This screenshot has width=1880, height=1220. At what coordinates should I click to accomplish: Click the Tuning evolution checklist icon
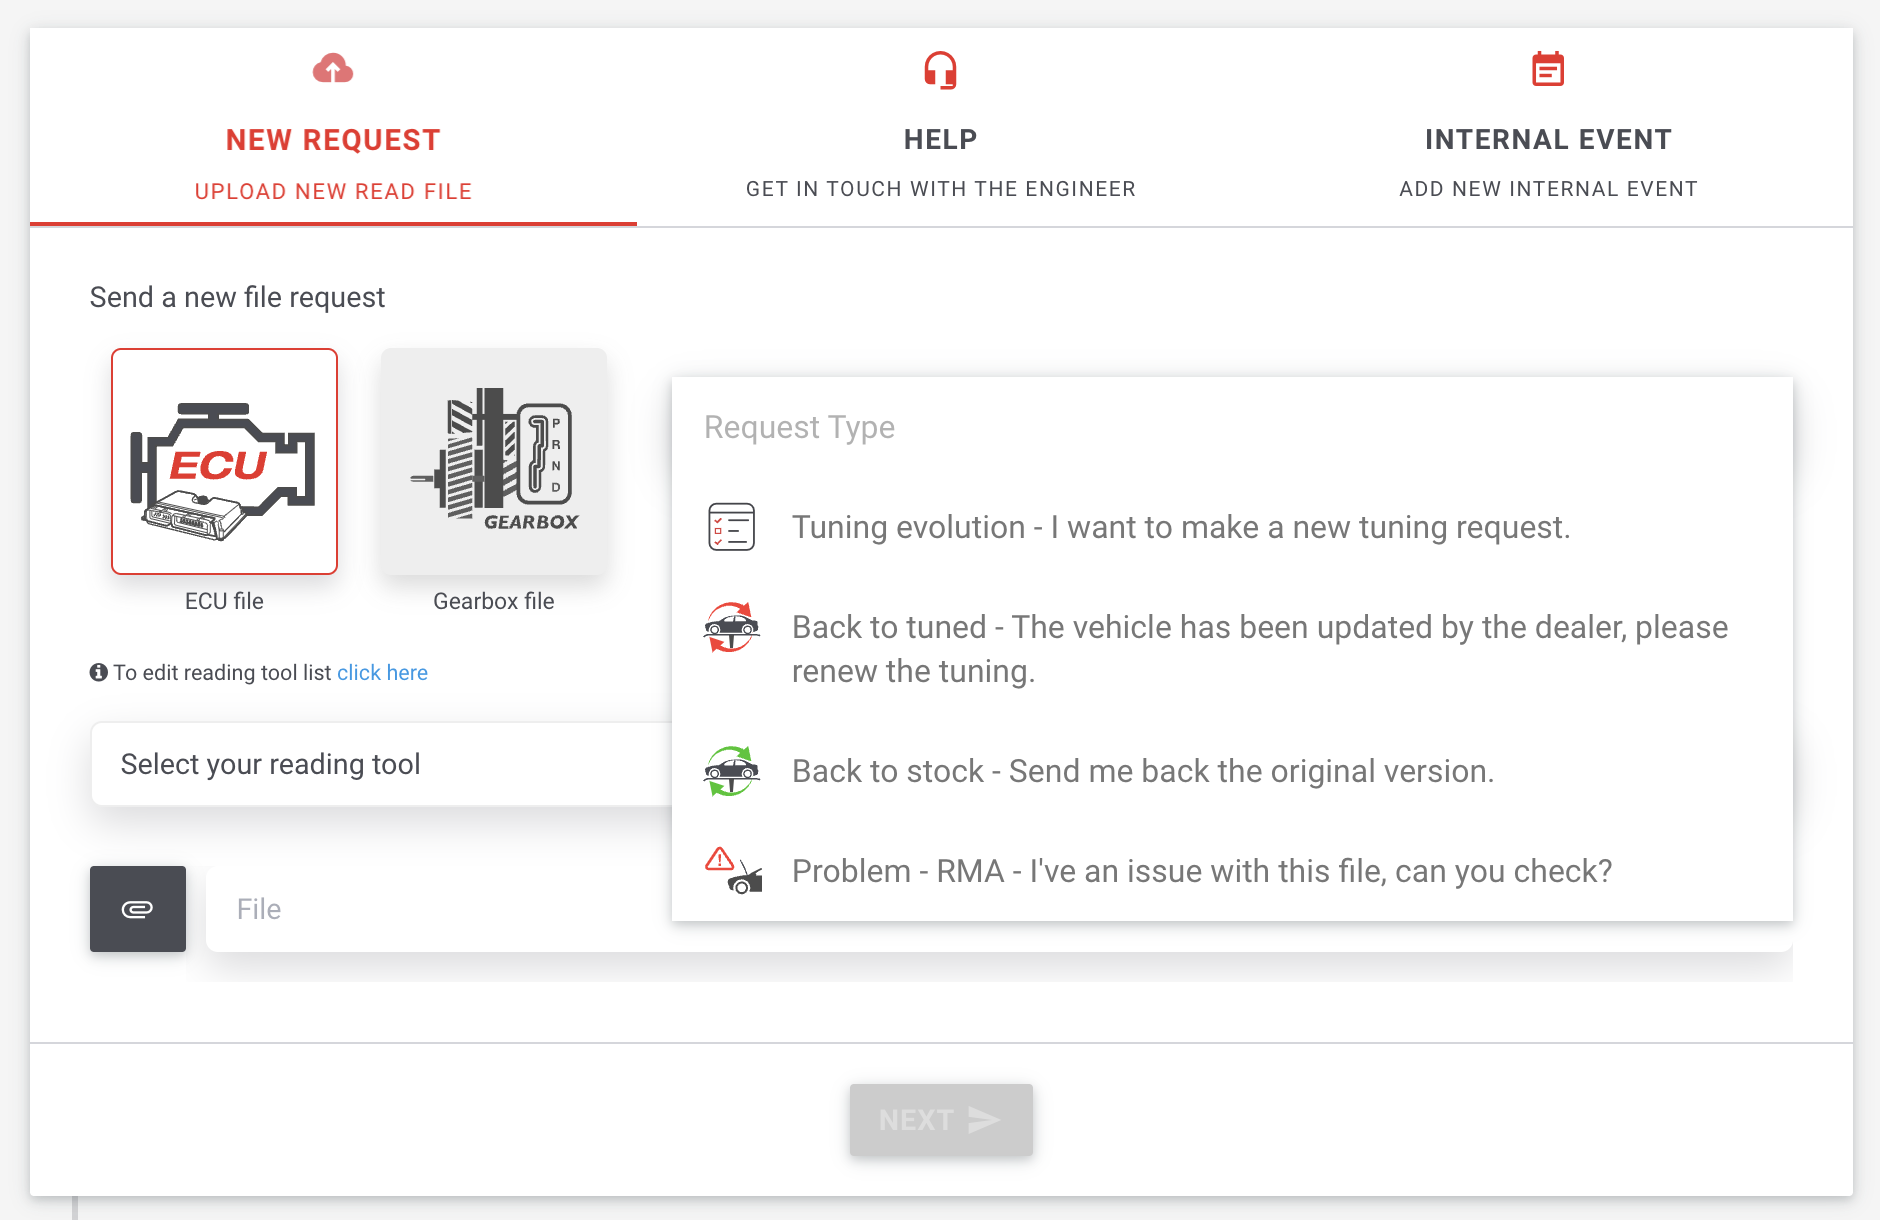tap(731, 527)
